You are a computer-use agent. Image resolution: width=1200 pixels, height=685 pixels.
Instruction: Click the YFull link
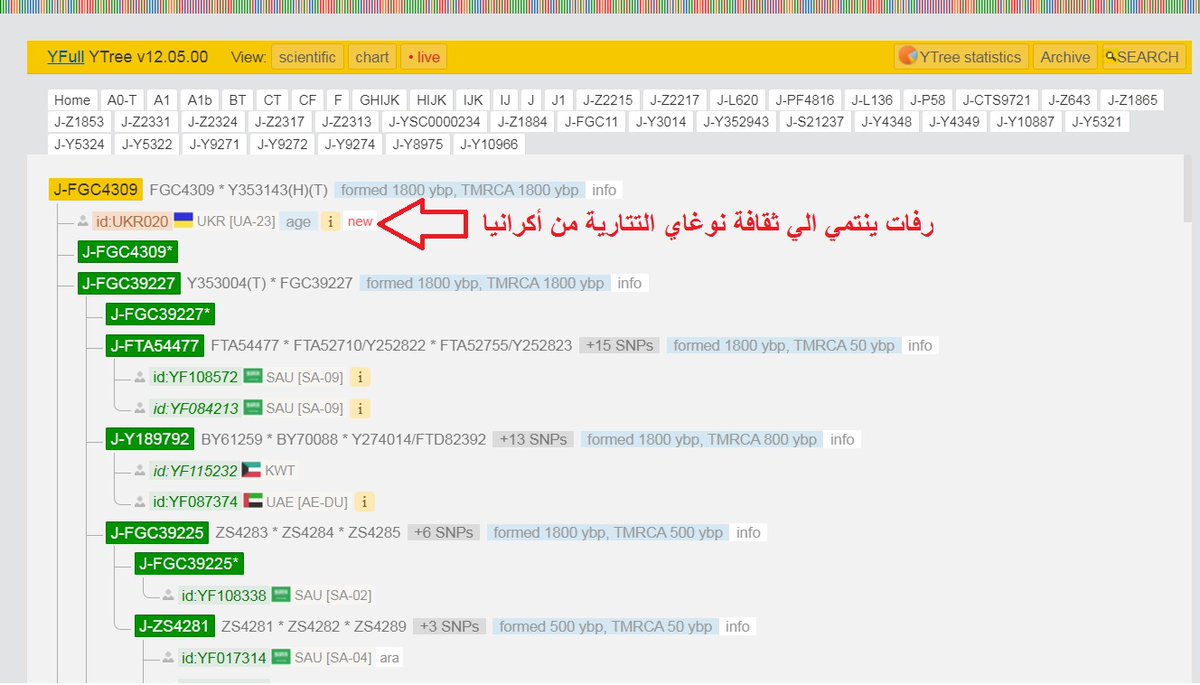click(64, 57)
